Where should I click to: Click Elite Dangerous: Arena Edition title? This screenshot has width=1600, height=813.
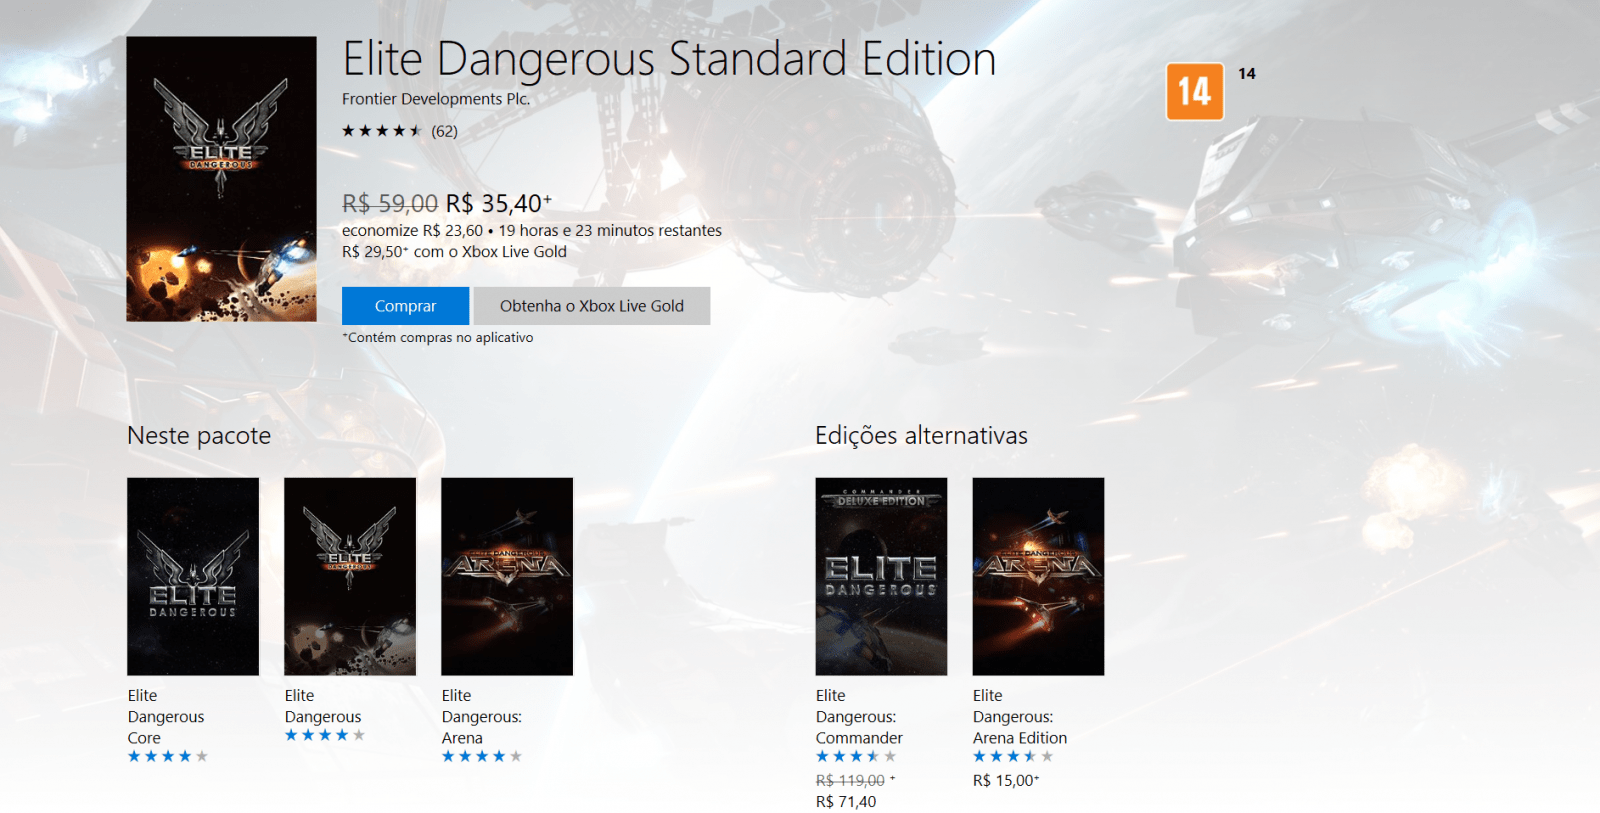[x=1020, y=717]
